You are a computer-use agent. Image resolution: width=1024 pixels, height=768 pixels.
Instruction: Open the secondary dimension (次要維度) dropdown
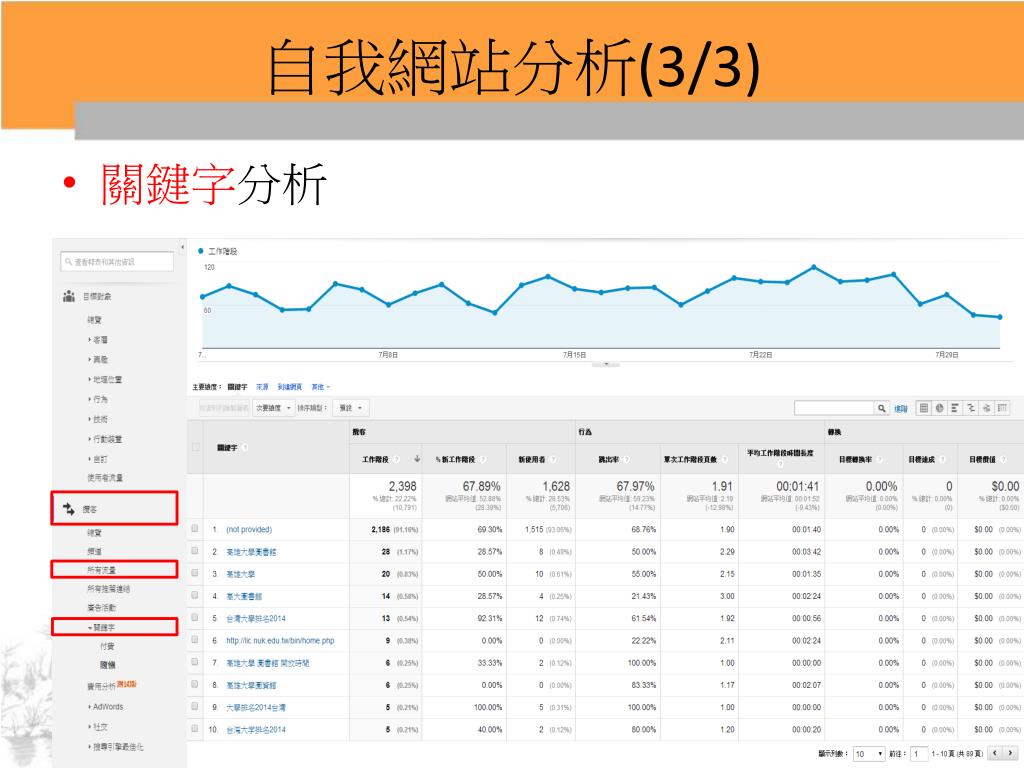tap(273, 408)
